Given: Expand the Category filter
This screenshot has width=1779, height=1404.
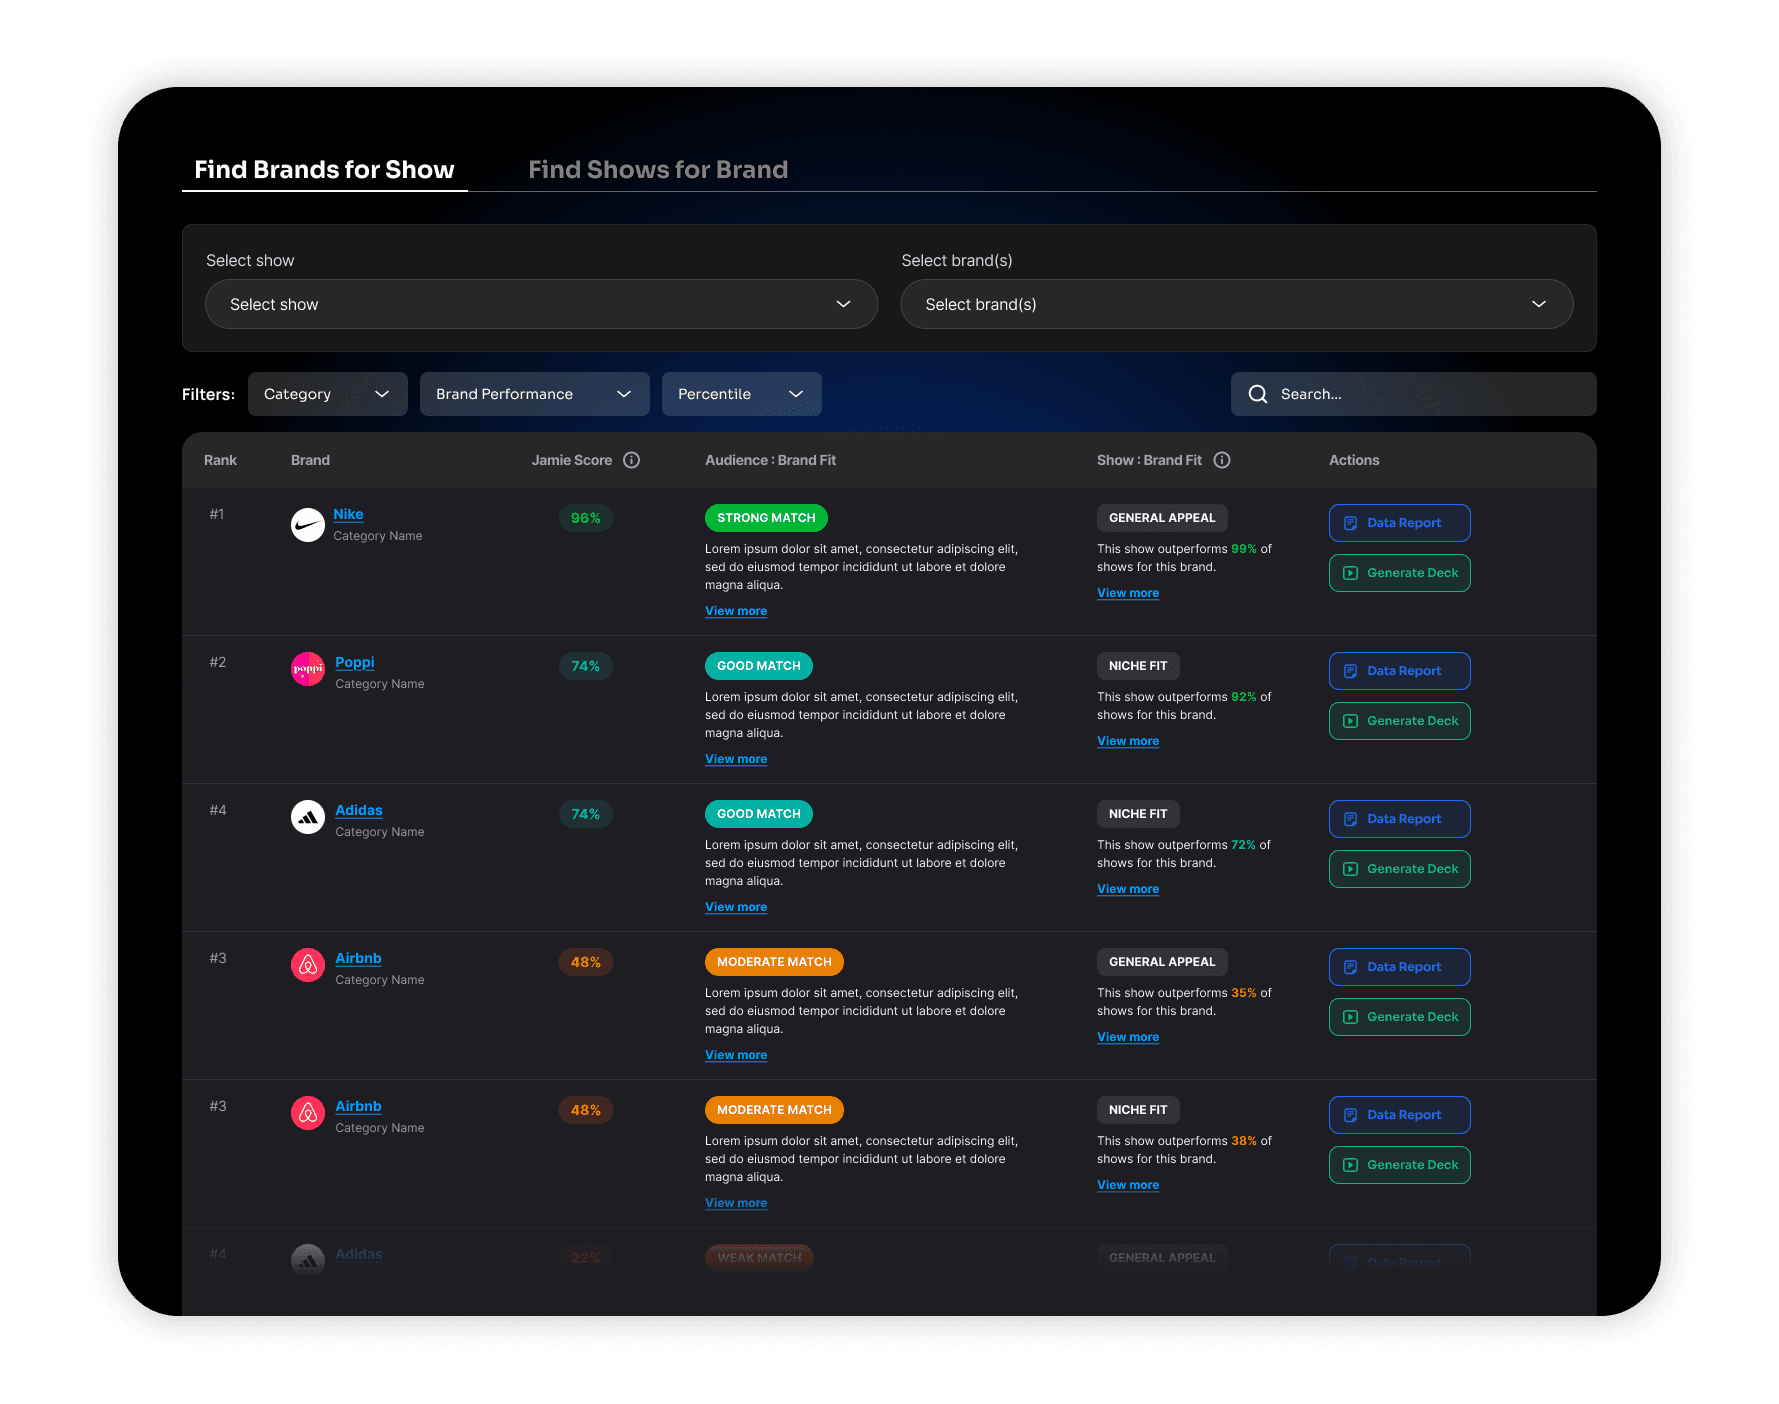Looking at the screenshot, I should pos(327,394).
